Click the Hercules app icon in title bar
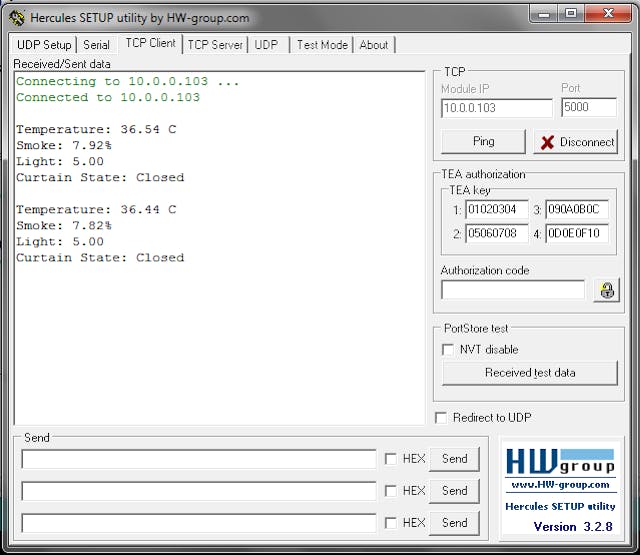 coord(17,18)
